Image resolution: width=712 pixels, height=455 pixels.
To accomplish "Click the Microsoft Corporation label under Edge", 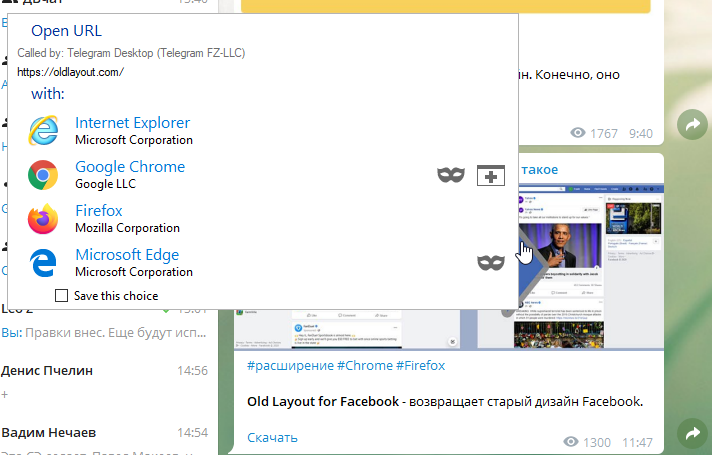I will [134, 272].
